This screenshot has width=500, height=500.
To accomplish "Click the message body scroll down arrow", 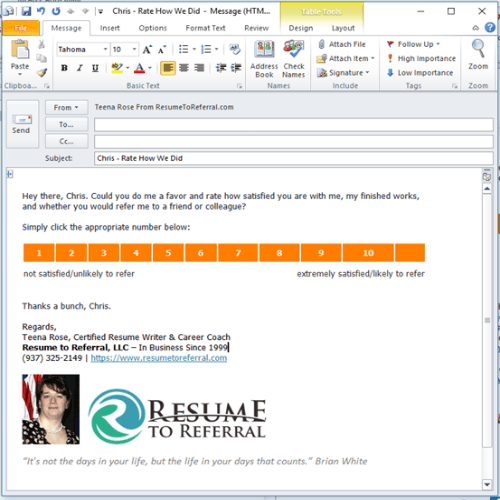I will pos(487,484).
